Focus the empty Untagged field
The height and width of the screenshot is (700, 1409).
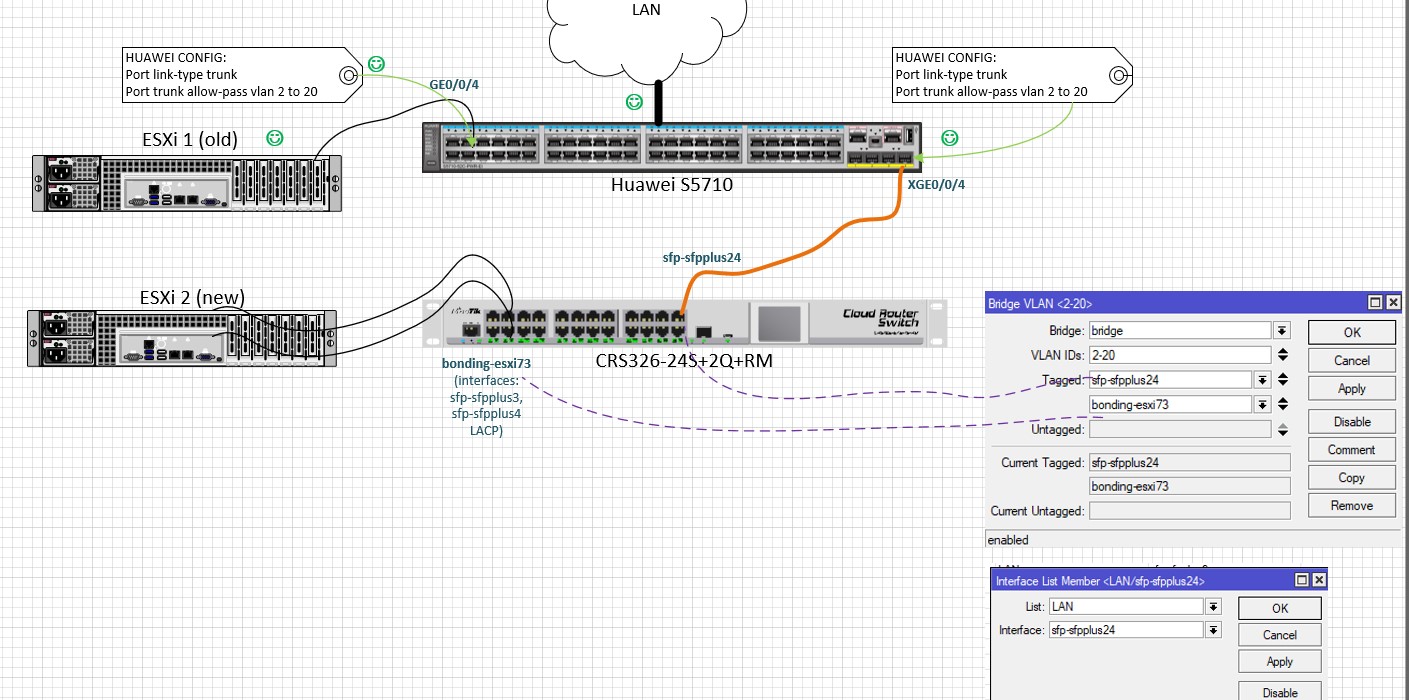coord(1180,429)
